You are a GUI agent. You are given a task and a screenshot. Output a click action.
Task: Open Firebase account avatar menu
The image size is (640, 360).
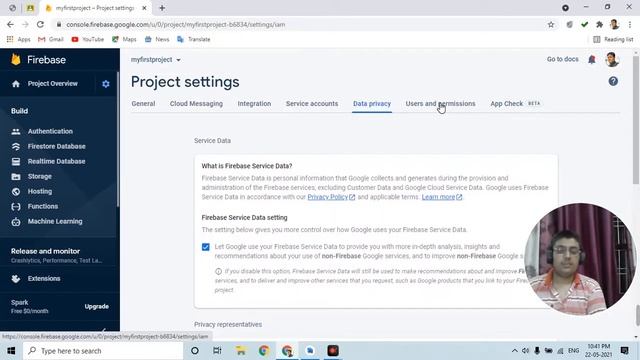[x=612, y=60]
